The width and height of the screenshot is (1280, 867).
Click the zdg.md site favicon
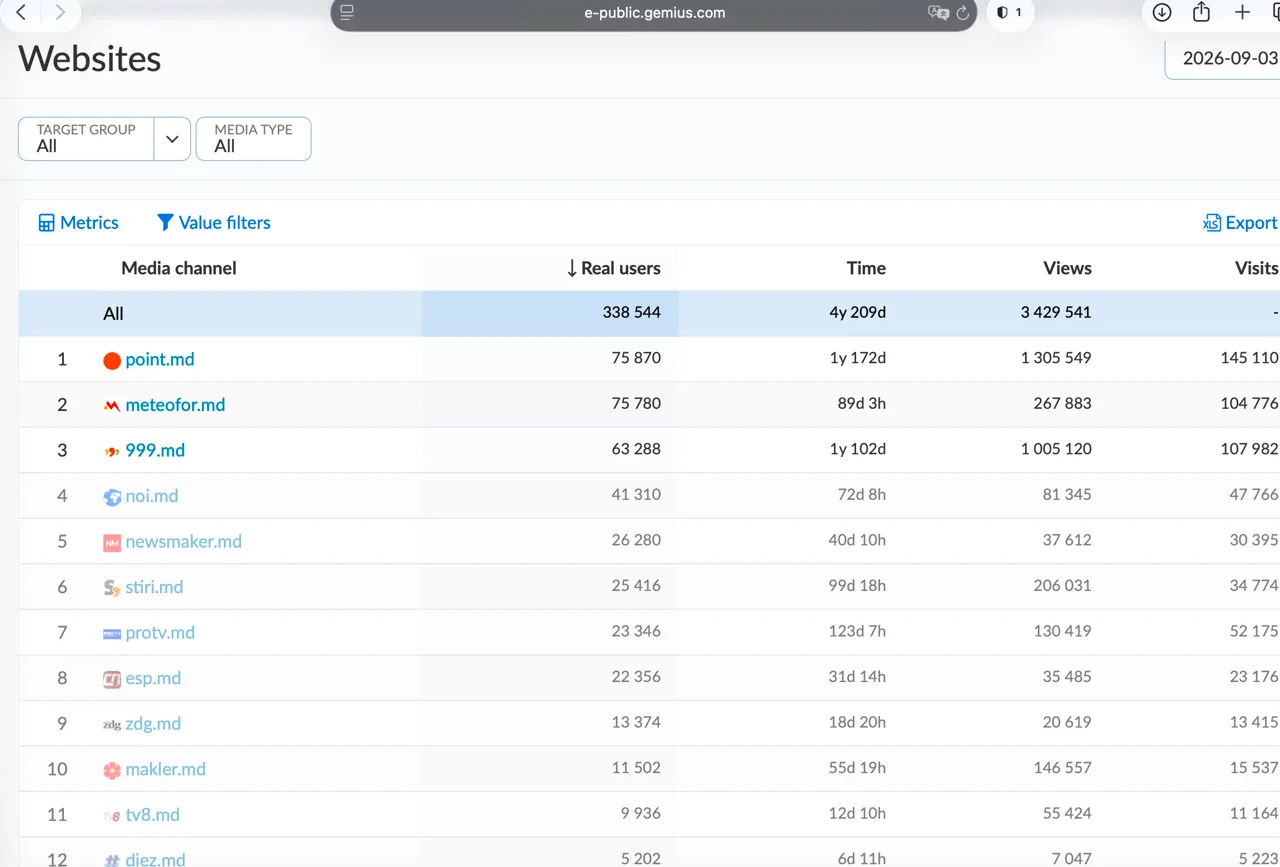coord(112,725)
